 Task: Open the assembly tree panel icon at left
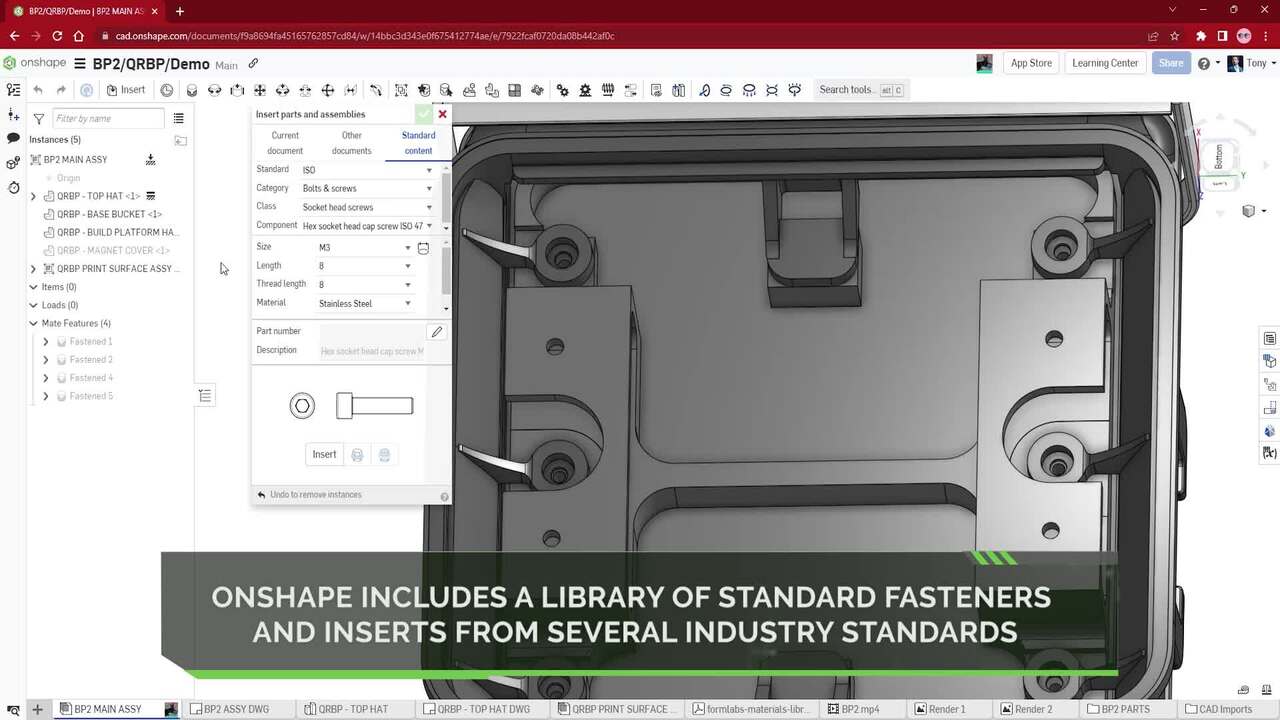[13, 90]
